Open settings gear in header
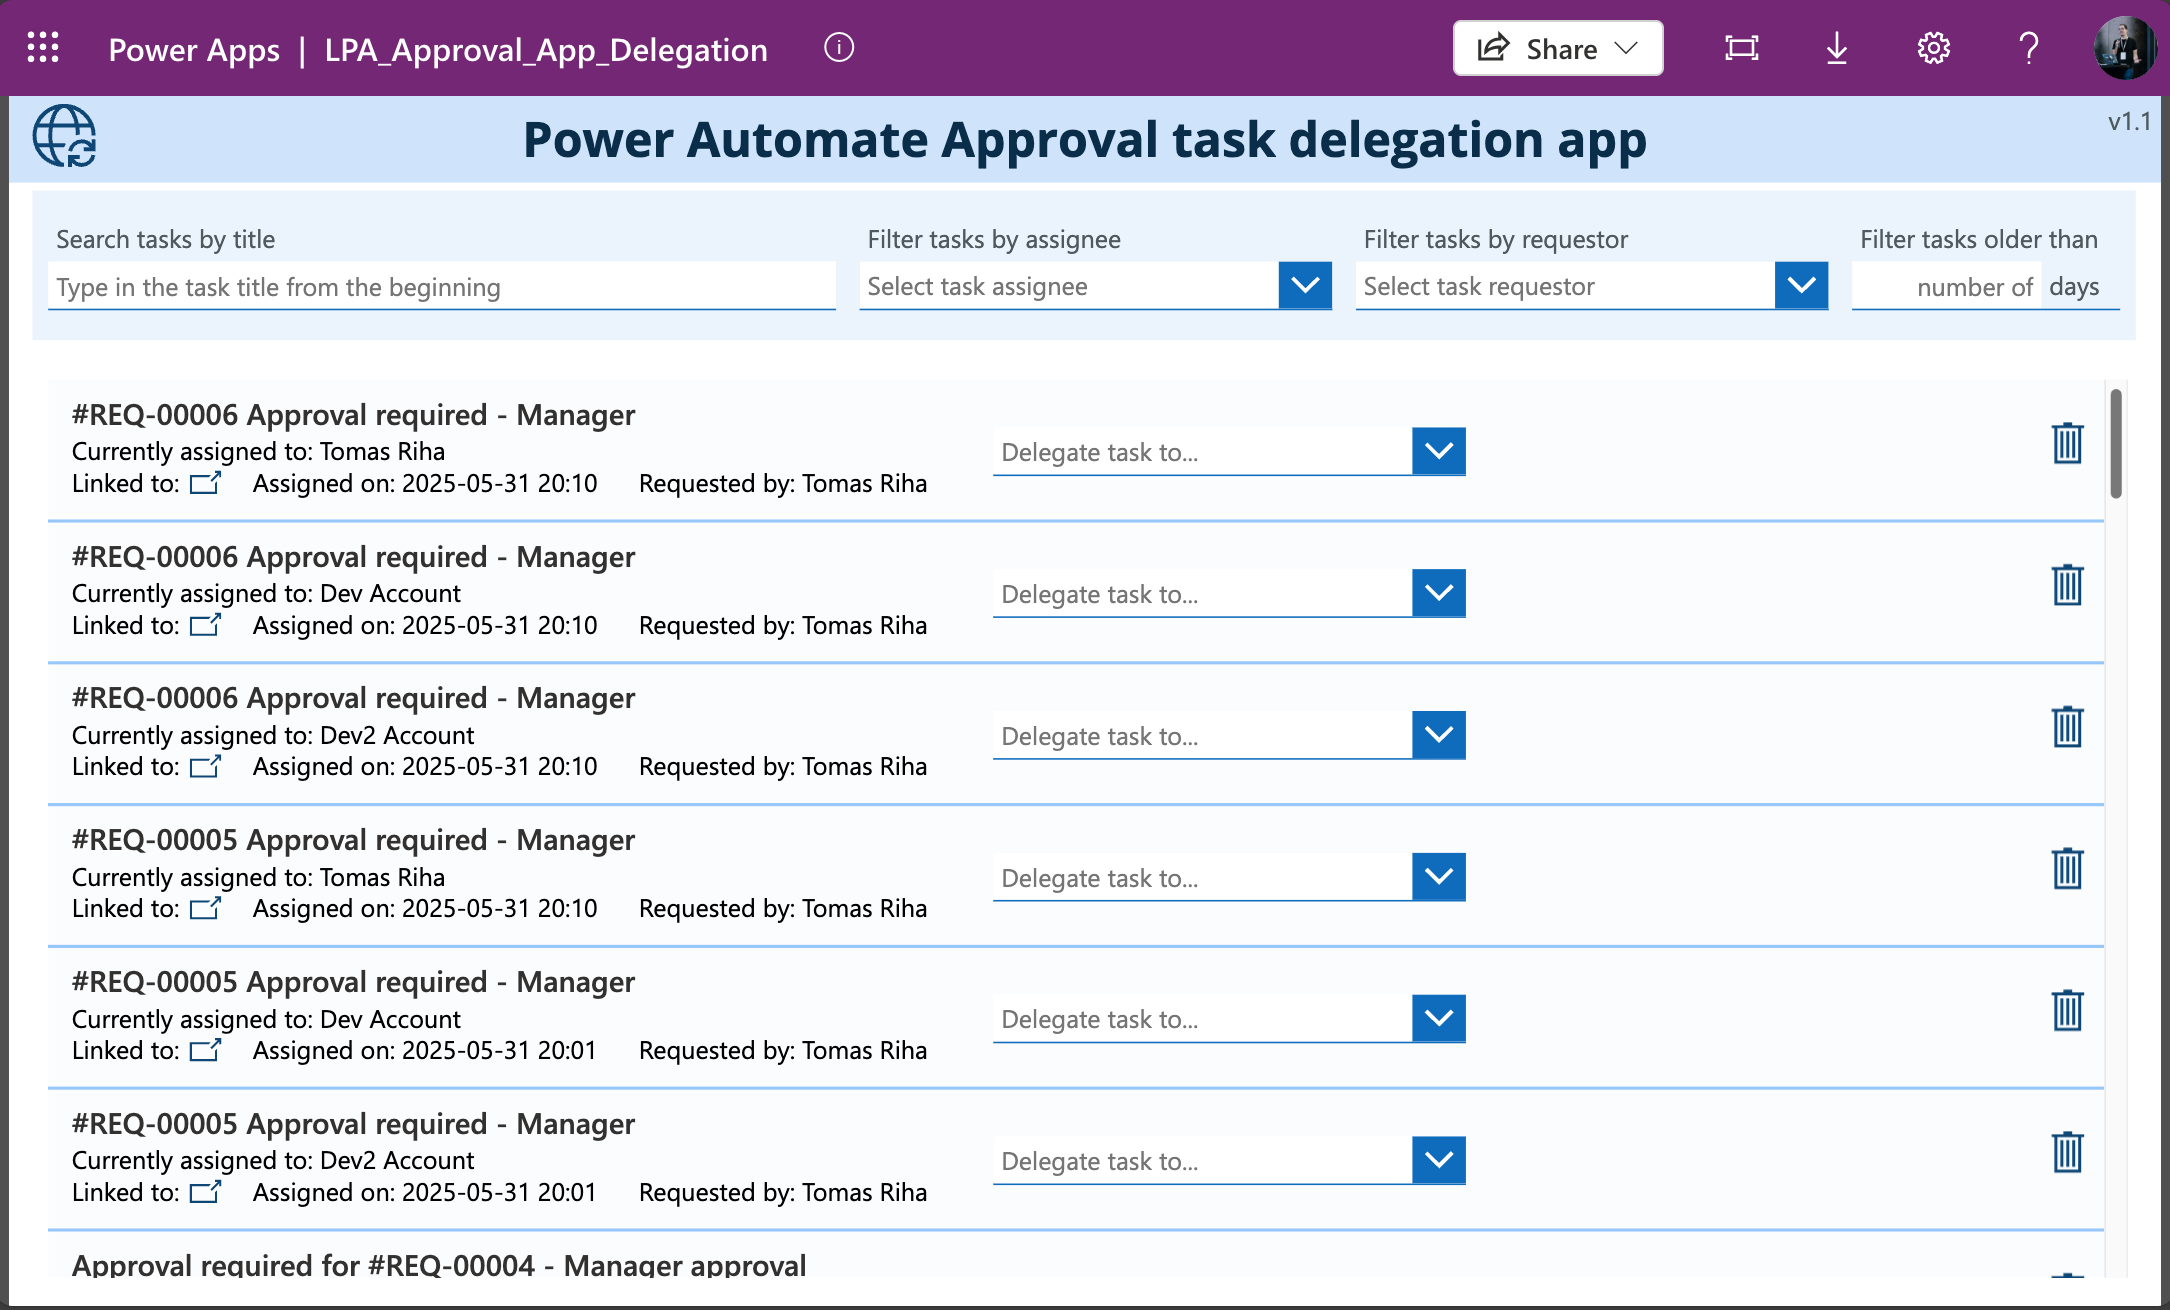2170x1310 pixels. click(x=1933, y=48)
